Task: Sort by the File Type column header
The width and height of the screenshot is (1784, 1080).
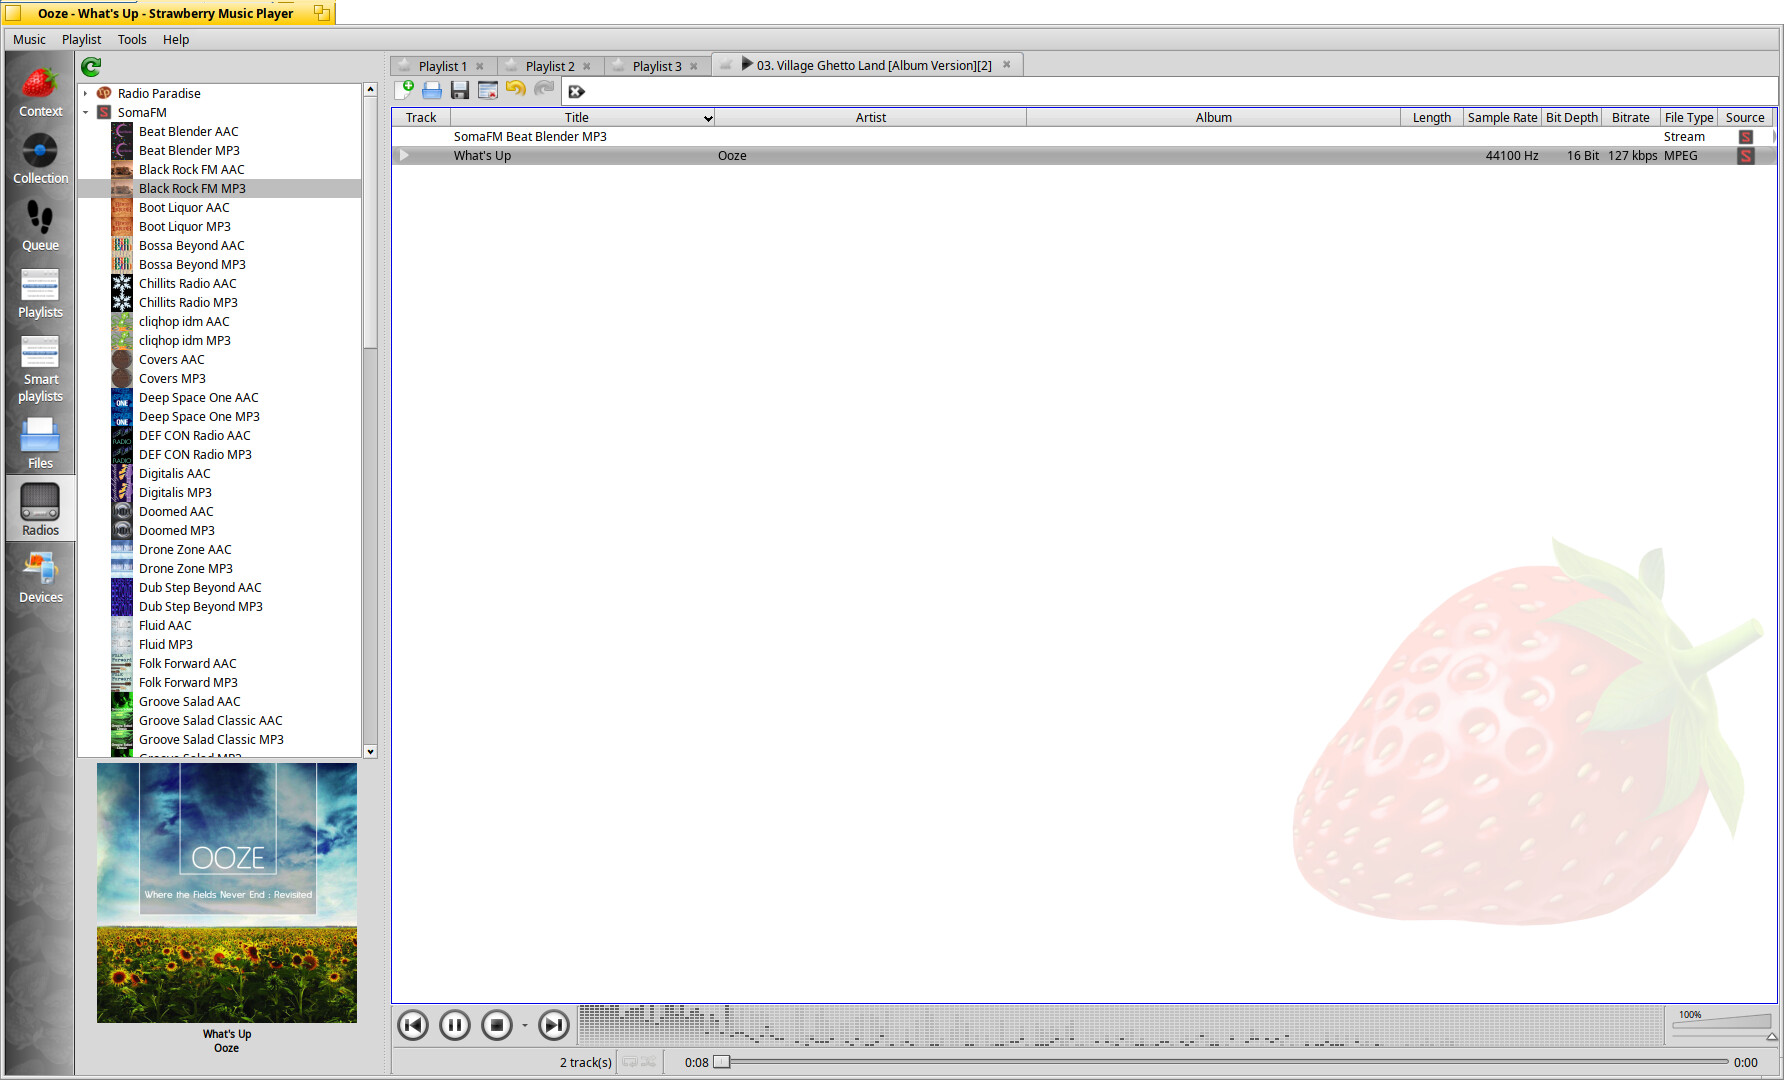Action: (x=1689, y=118)
